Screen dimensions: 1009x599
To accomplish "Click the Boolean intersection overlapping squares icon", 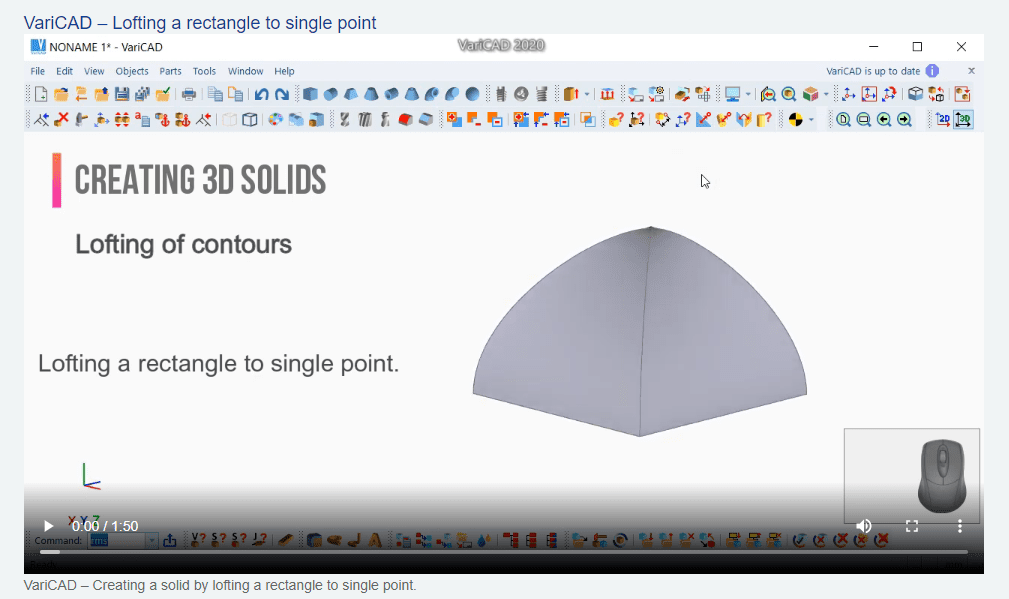I will tap(588, 120).
